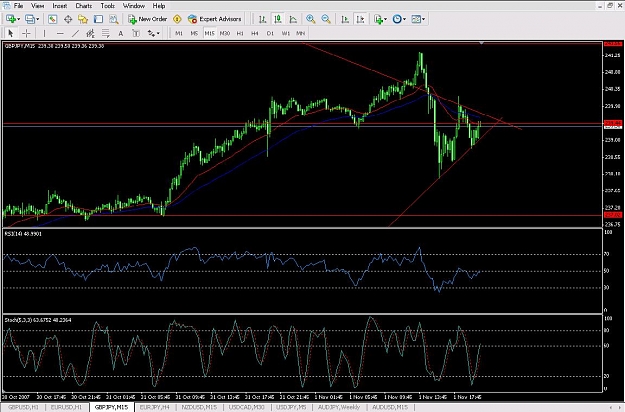Expand the Profiles dropdown arrow
The width and height of the screenshot is (625, 412).
37,19
